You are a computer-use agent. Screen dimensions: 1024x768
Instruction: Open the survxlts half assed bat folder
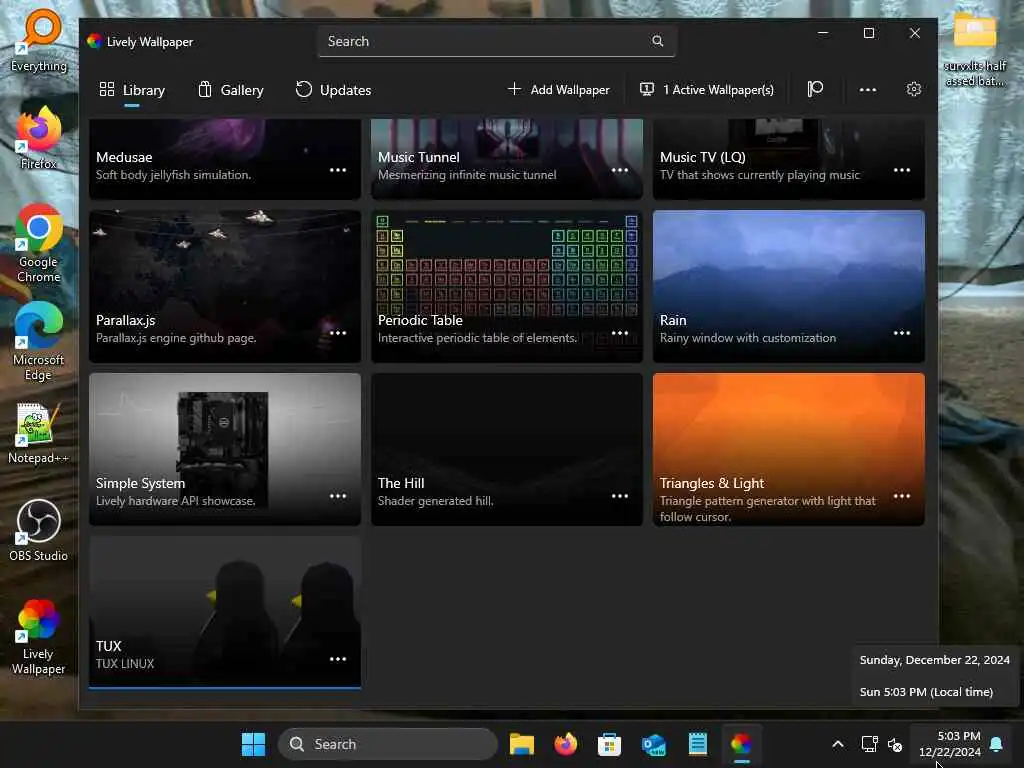coord(975,48)
